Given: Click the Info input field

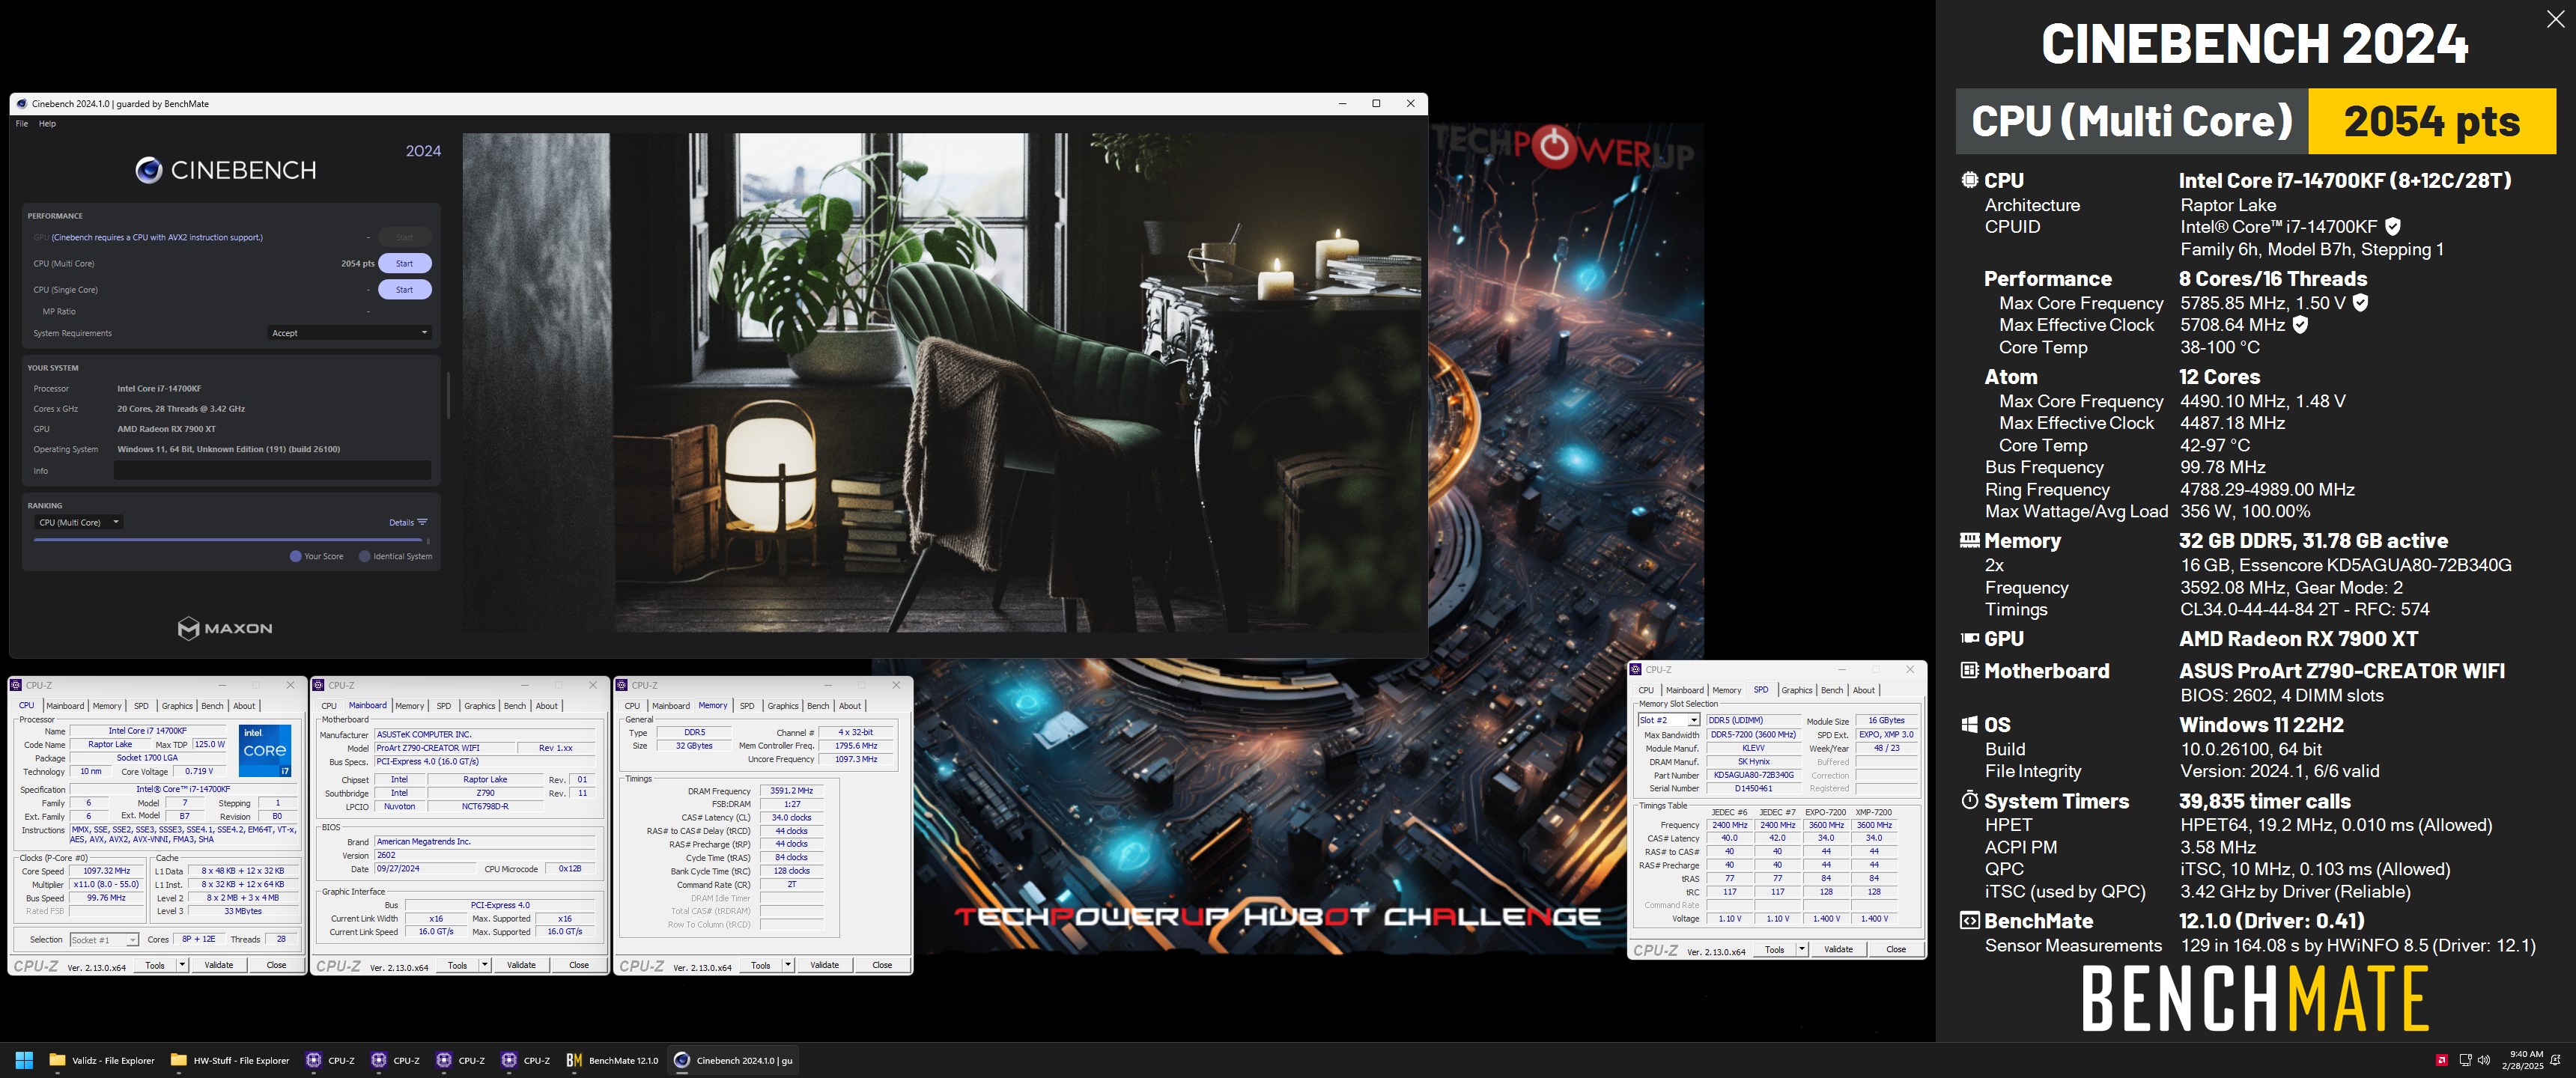Looking at the screenshot, I should tap(272, 470).
